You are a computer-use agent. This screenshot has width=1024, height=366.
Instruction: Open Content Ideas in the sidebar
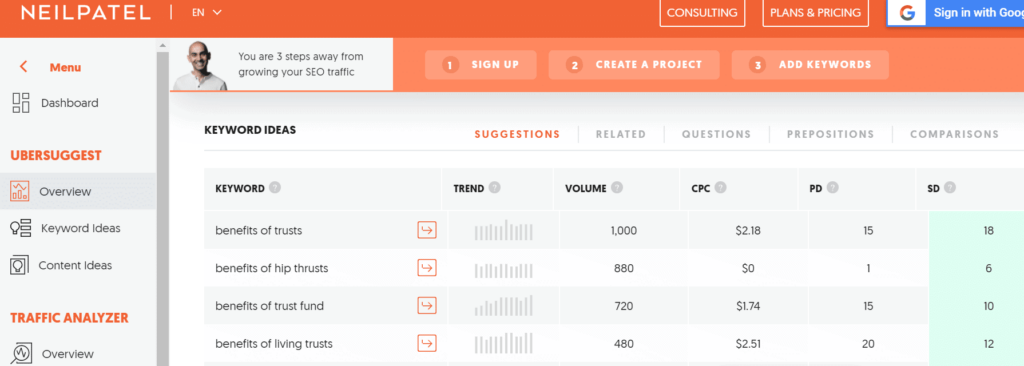75,265
